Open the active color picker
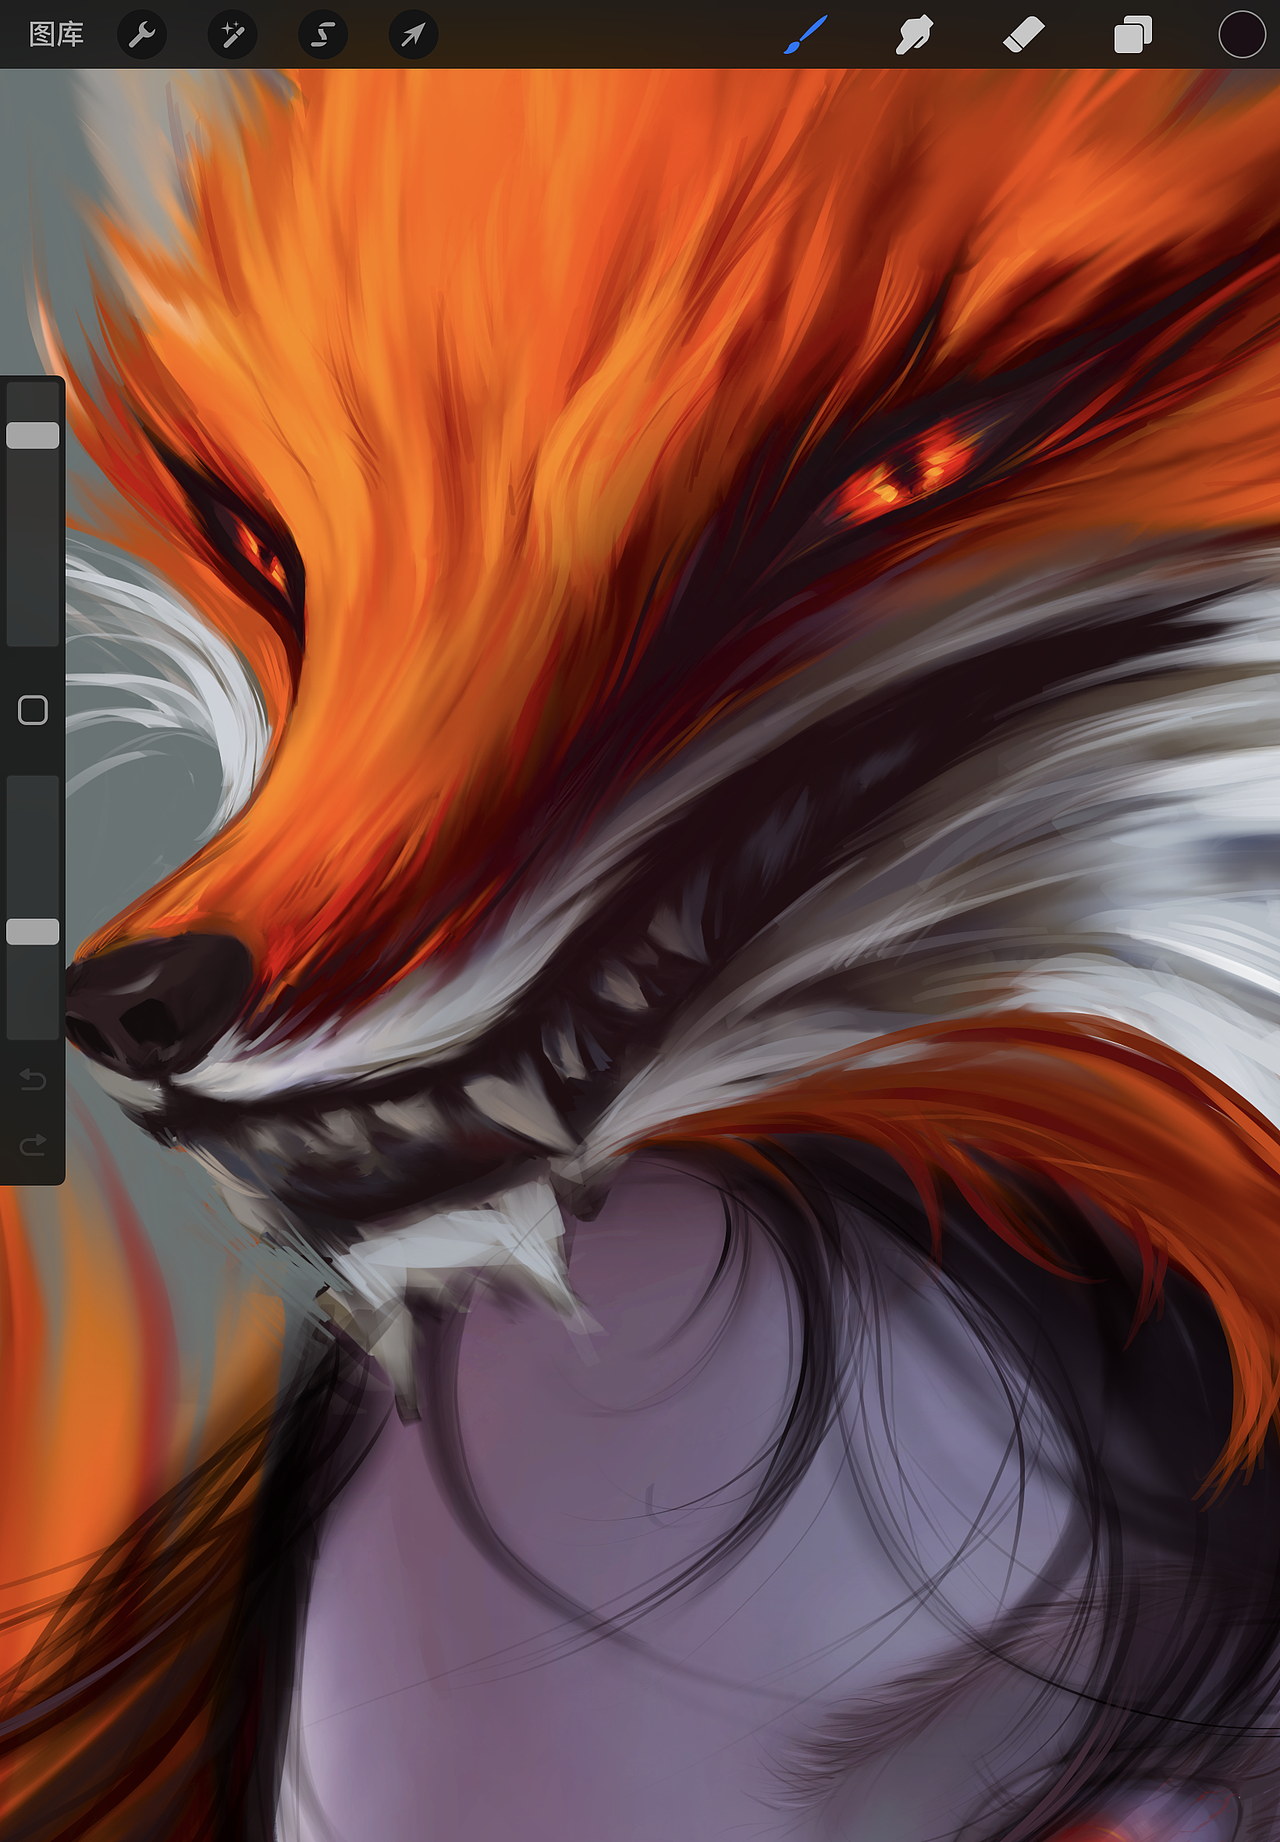1280x1842 pixels. [1242, 35]
